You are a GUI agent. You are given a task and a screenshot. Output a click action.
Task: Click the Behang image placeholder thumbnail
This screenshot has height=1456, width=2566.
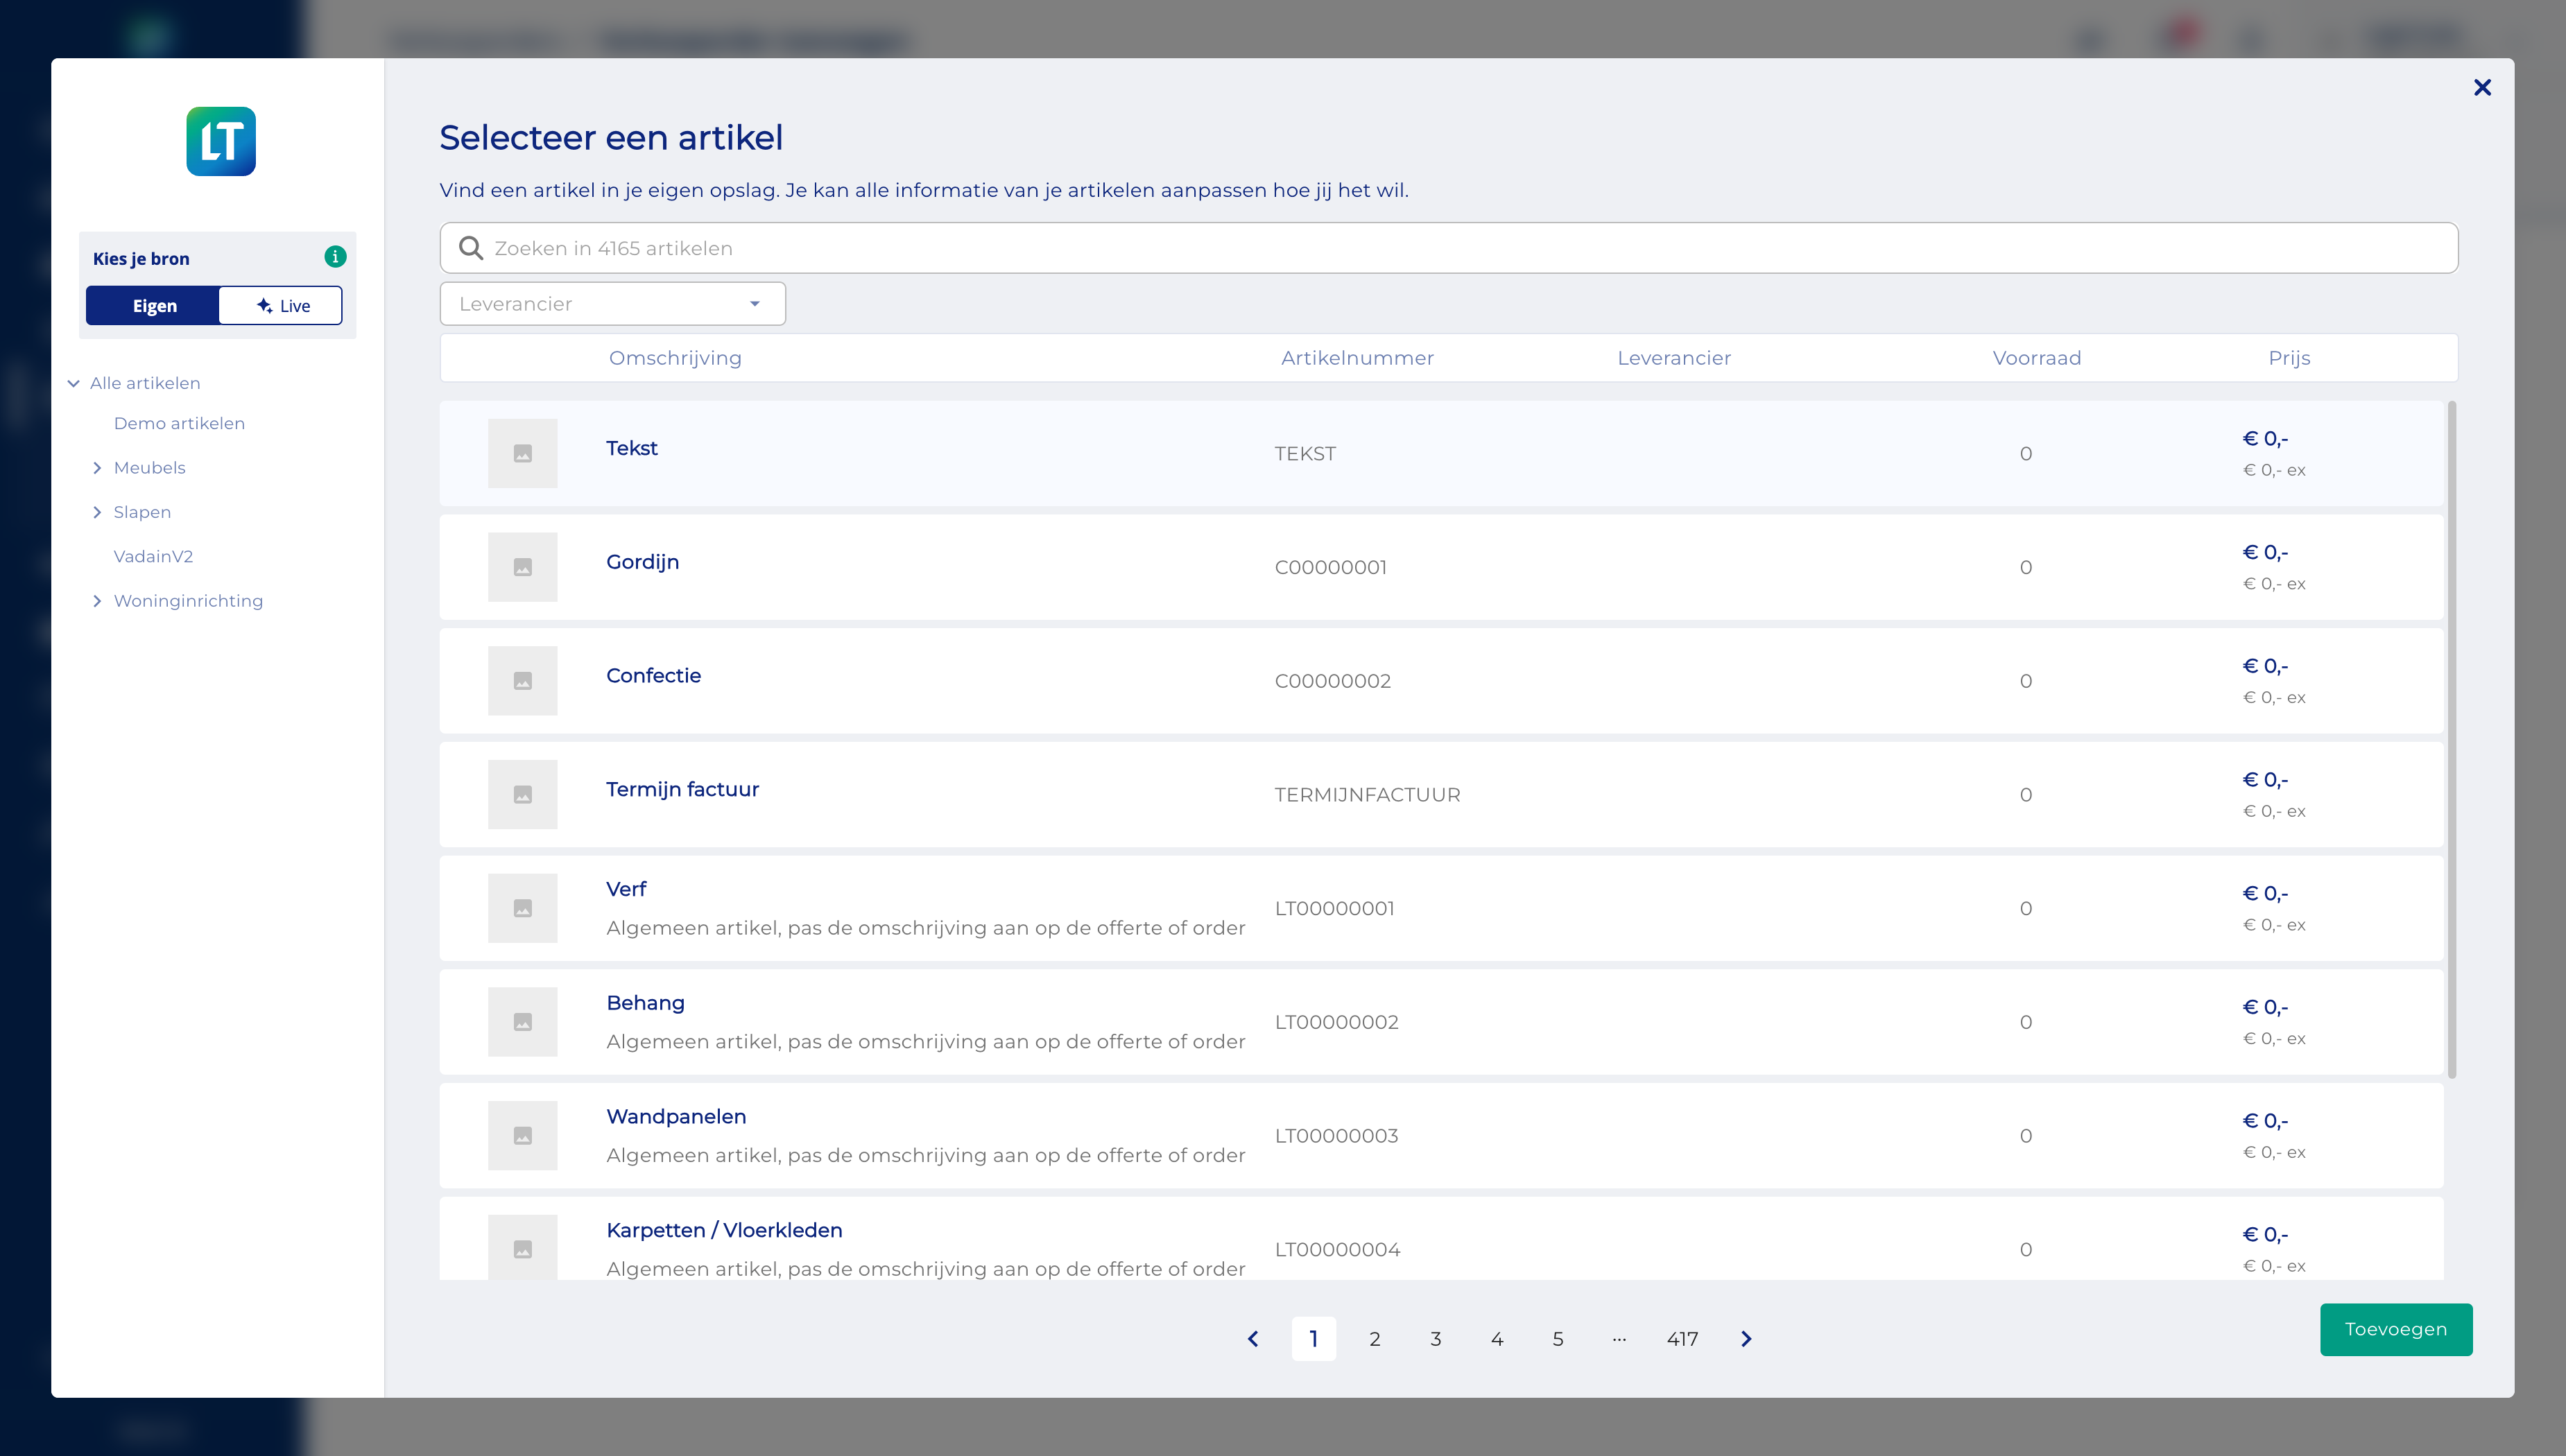(523, 1022)
